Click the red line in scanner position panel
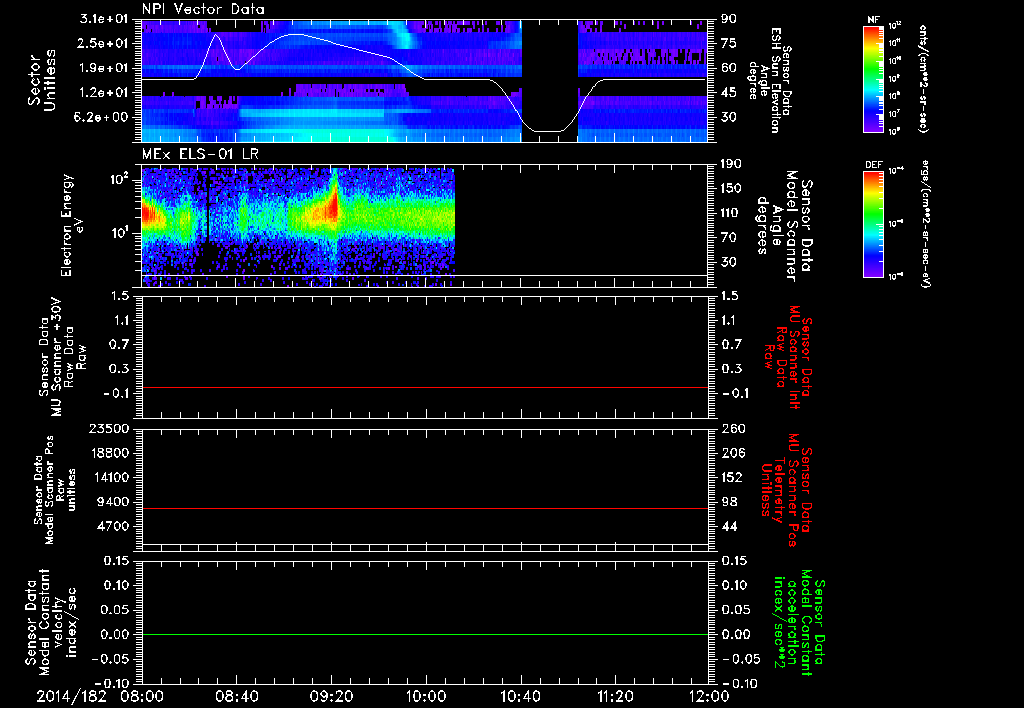Screen dimensions: 1024x708 point(425,508)
